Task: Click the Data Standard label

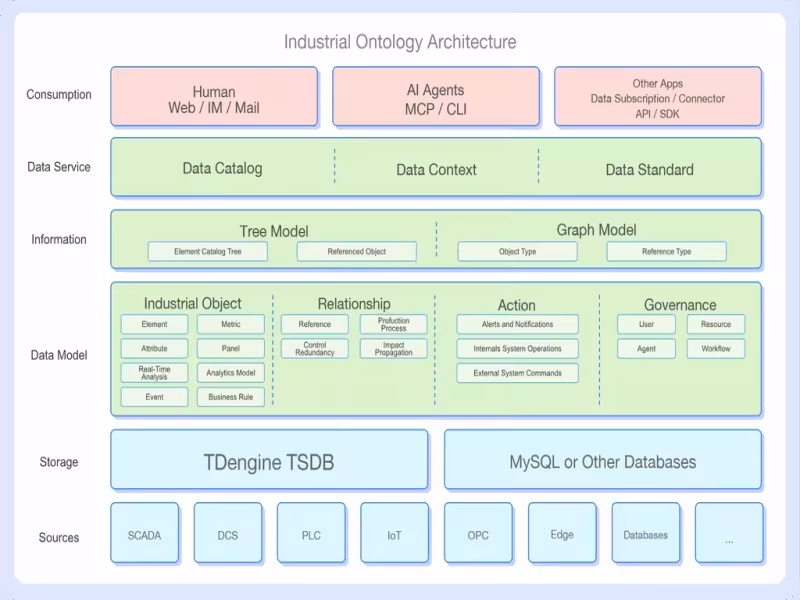Action: pyautogui.click(x=649, y=169)
